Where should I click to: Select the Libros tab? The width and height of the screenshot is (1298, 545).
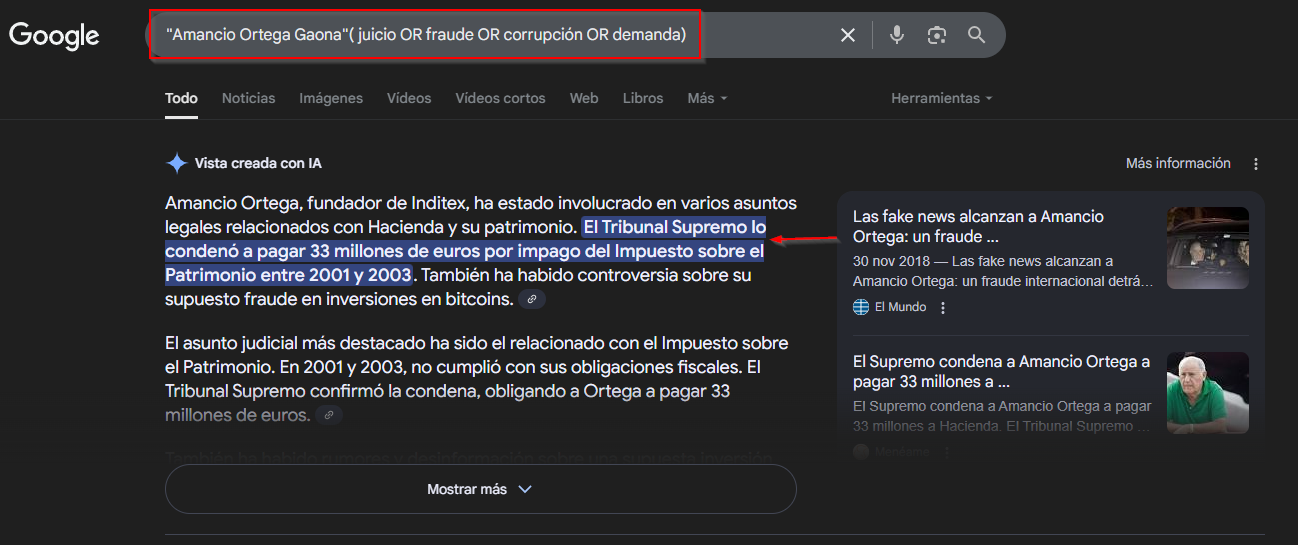tap(642, 98)
